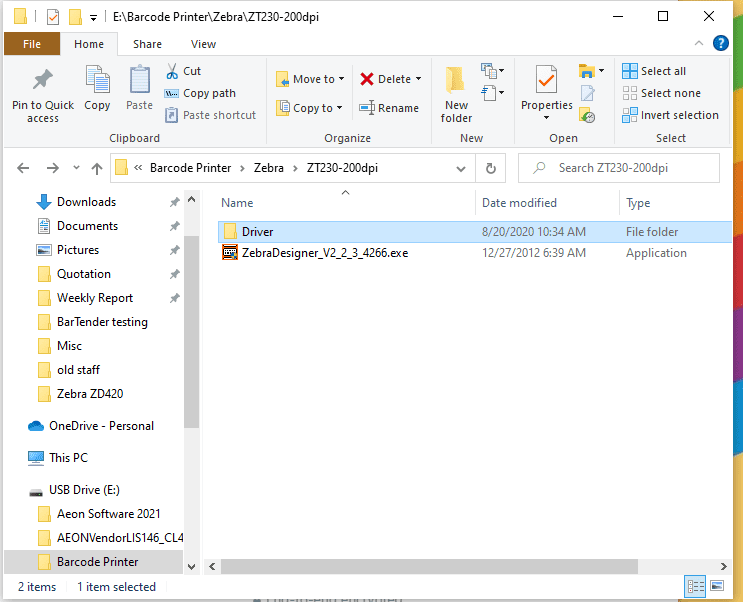743x602 pixels.
Task: Unpin Quotation from Quick access
Action: pos(174,274)
